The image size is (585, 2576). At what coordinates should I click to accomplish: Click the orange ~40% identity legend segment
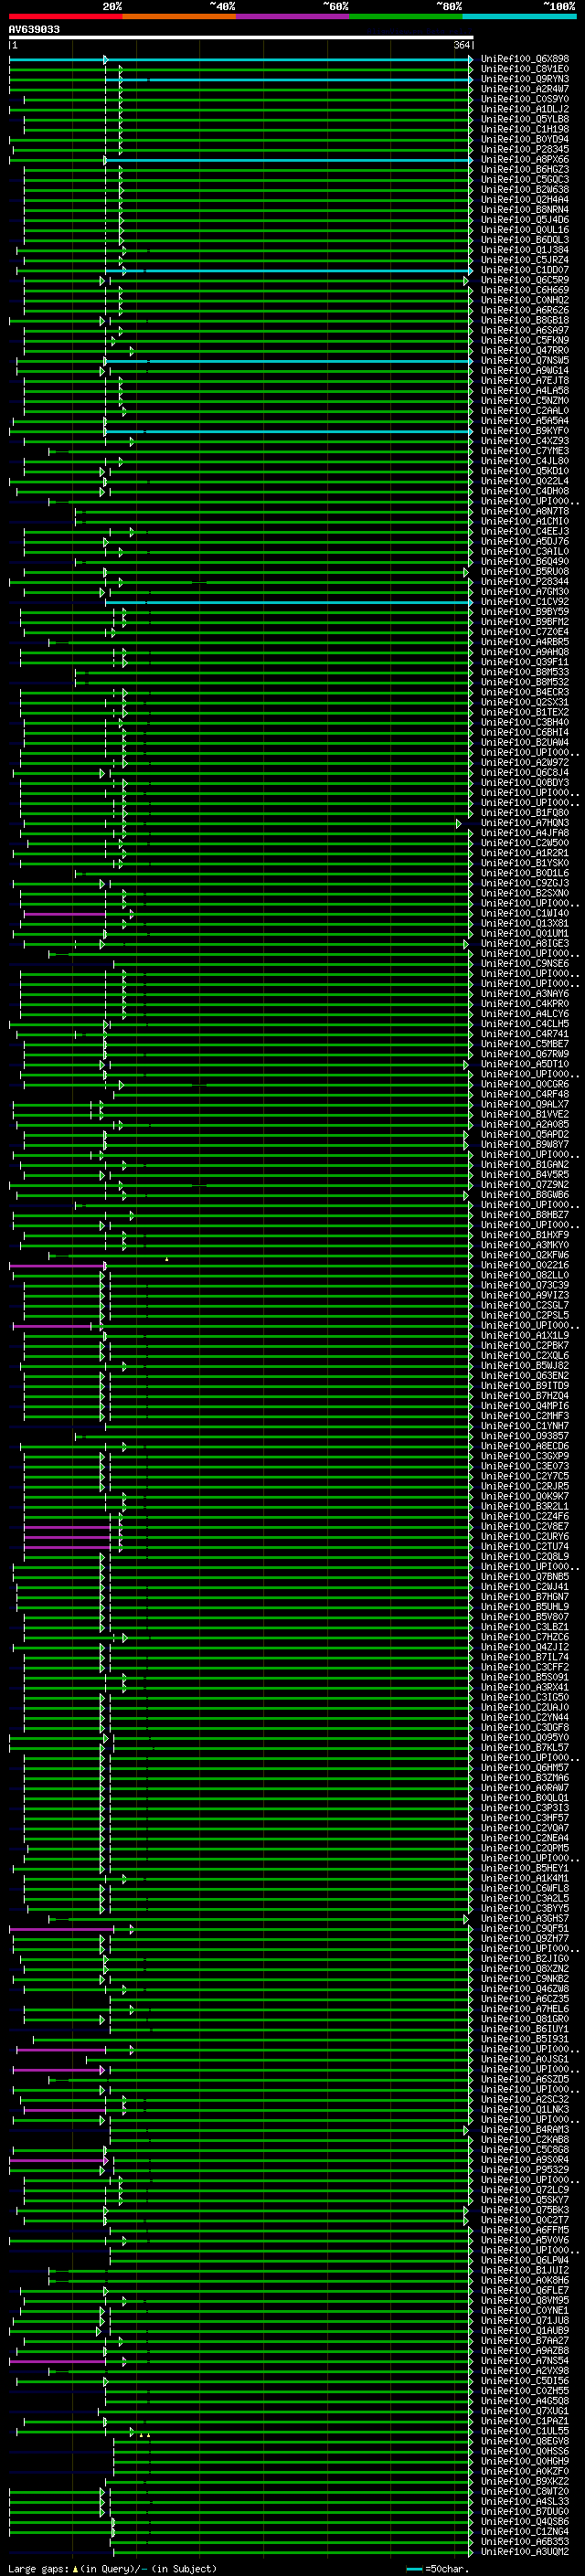coord(178,16)
